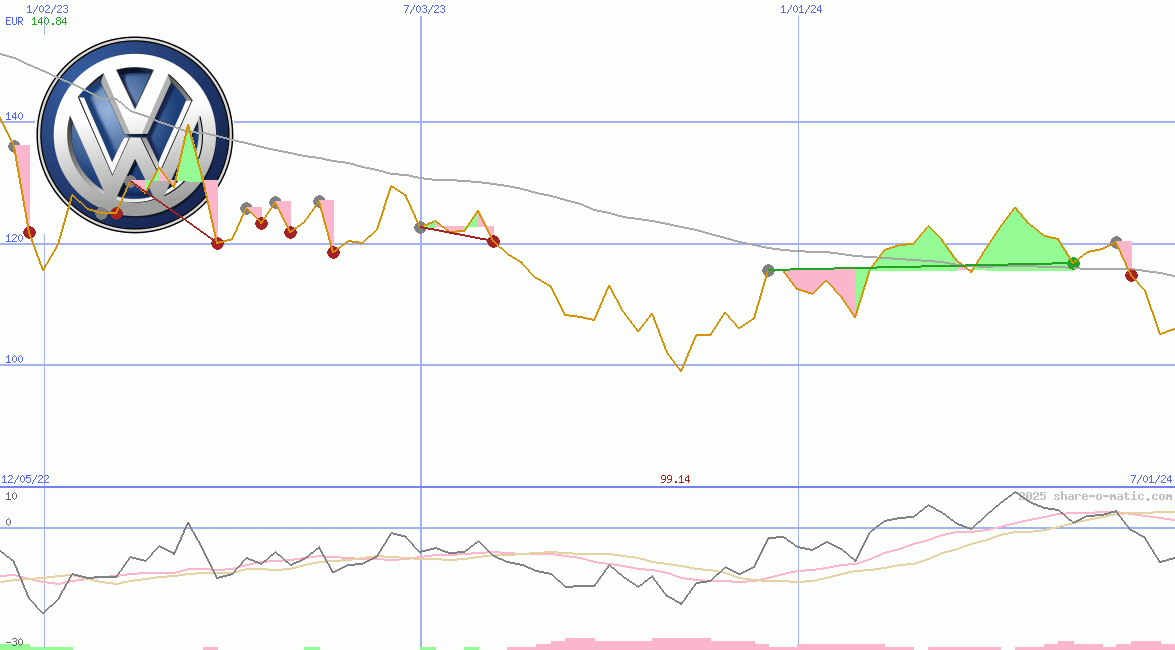Image resolution: width=1175 pixels, height=650 pixels.
Task: Open the share-o-matic.com watermark link
Action: pos(1095,496)
